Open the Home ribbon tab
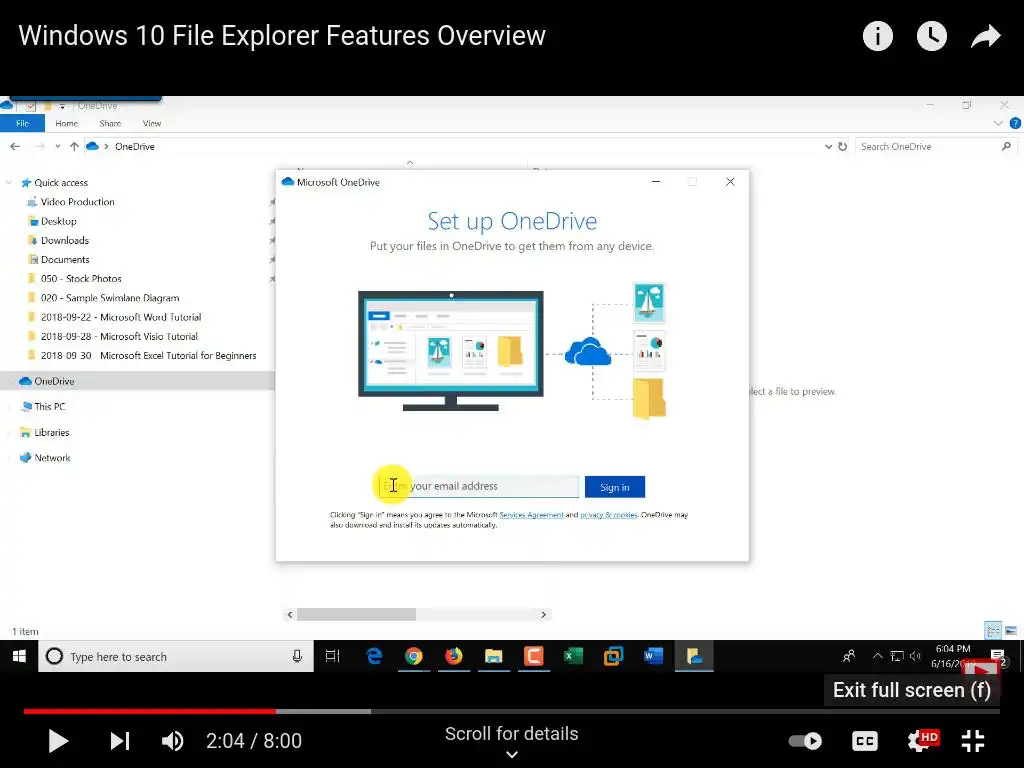This screenshot has height=768, width=1024. click(x=67, y=123)
